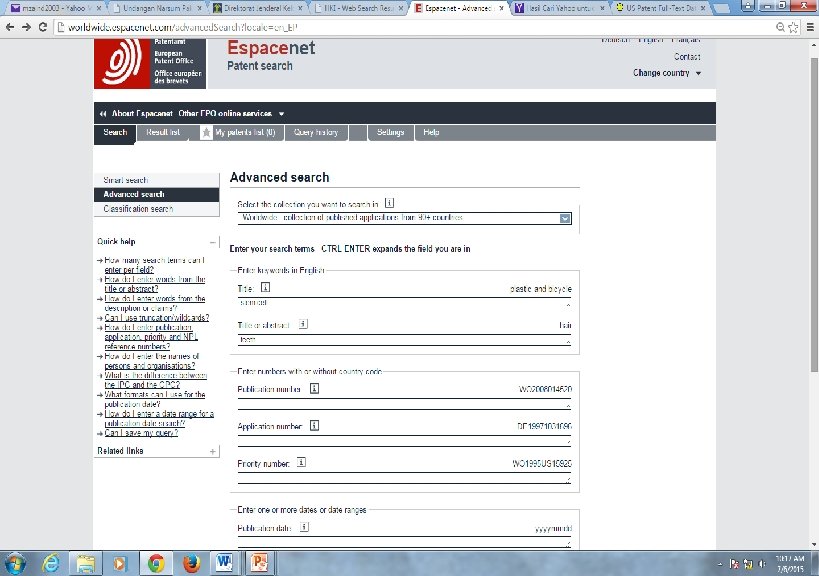Switch to Result list tab
Screen dimensions: 819x576
[x=163, y=133]
